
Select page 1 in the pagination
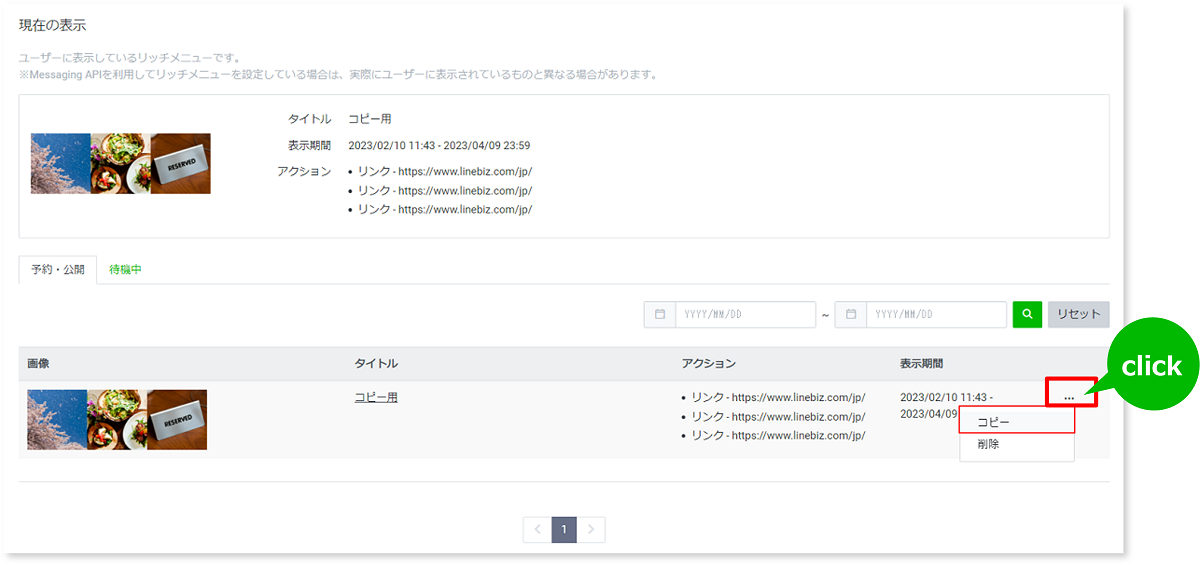coord(564,529)
